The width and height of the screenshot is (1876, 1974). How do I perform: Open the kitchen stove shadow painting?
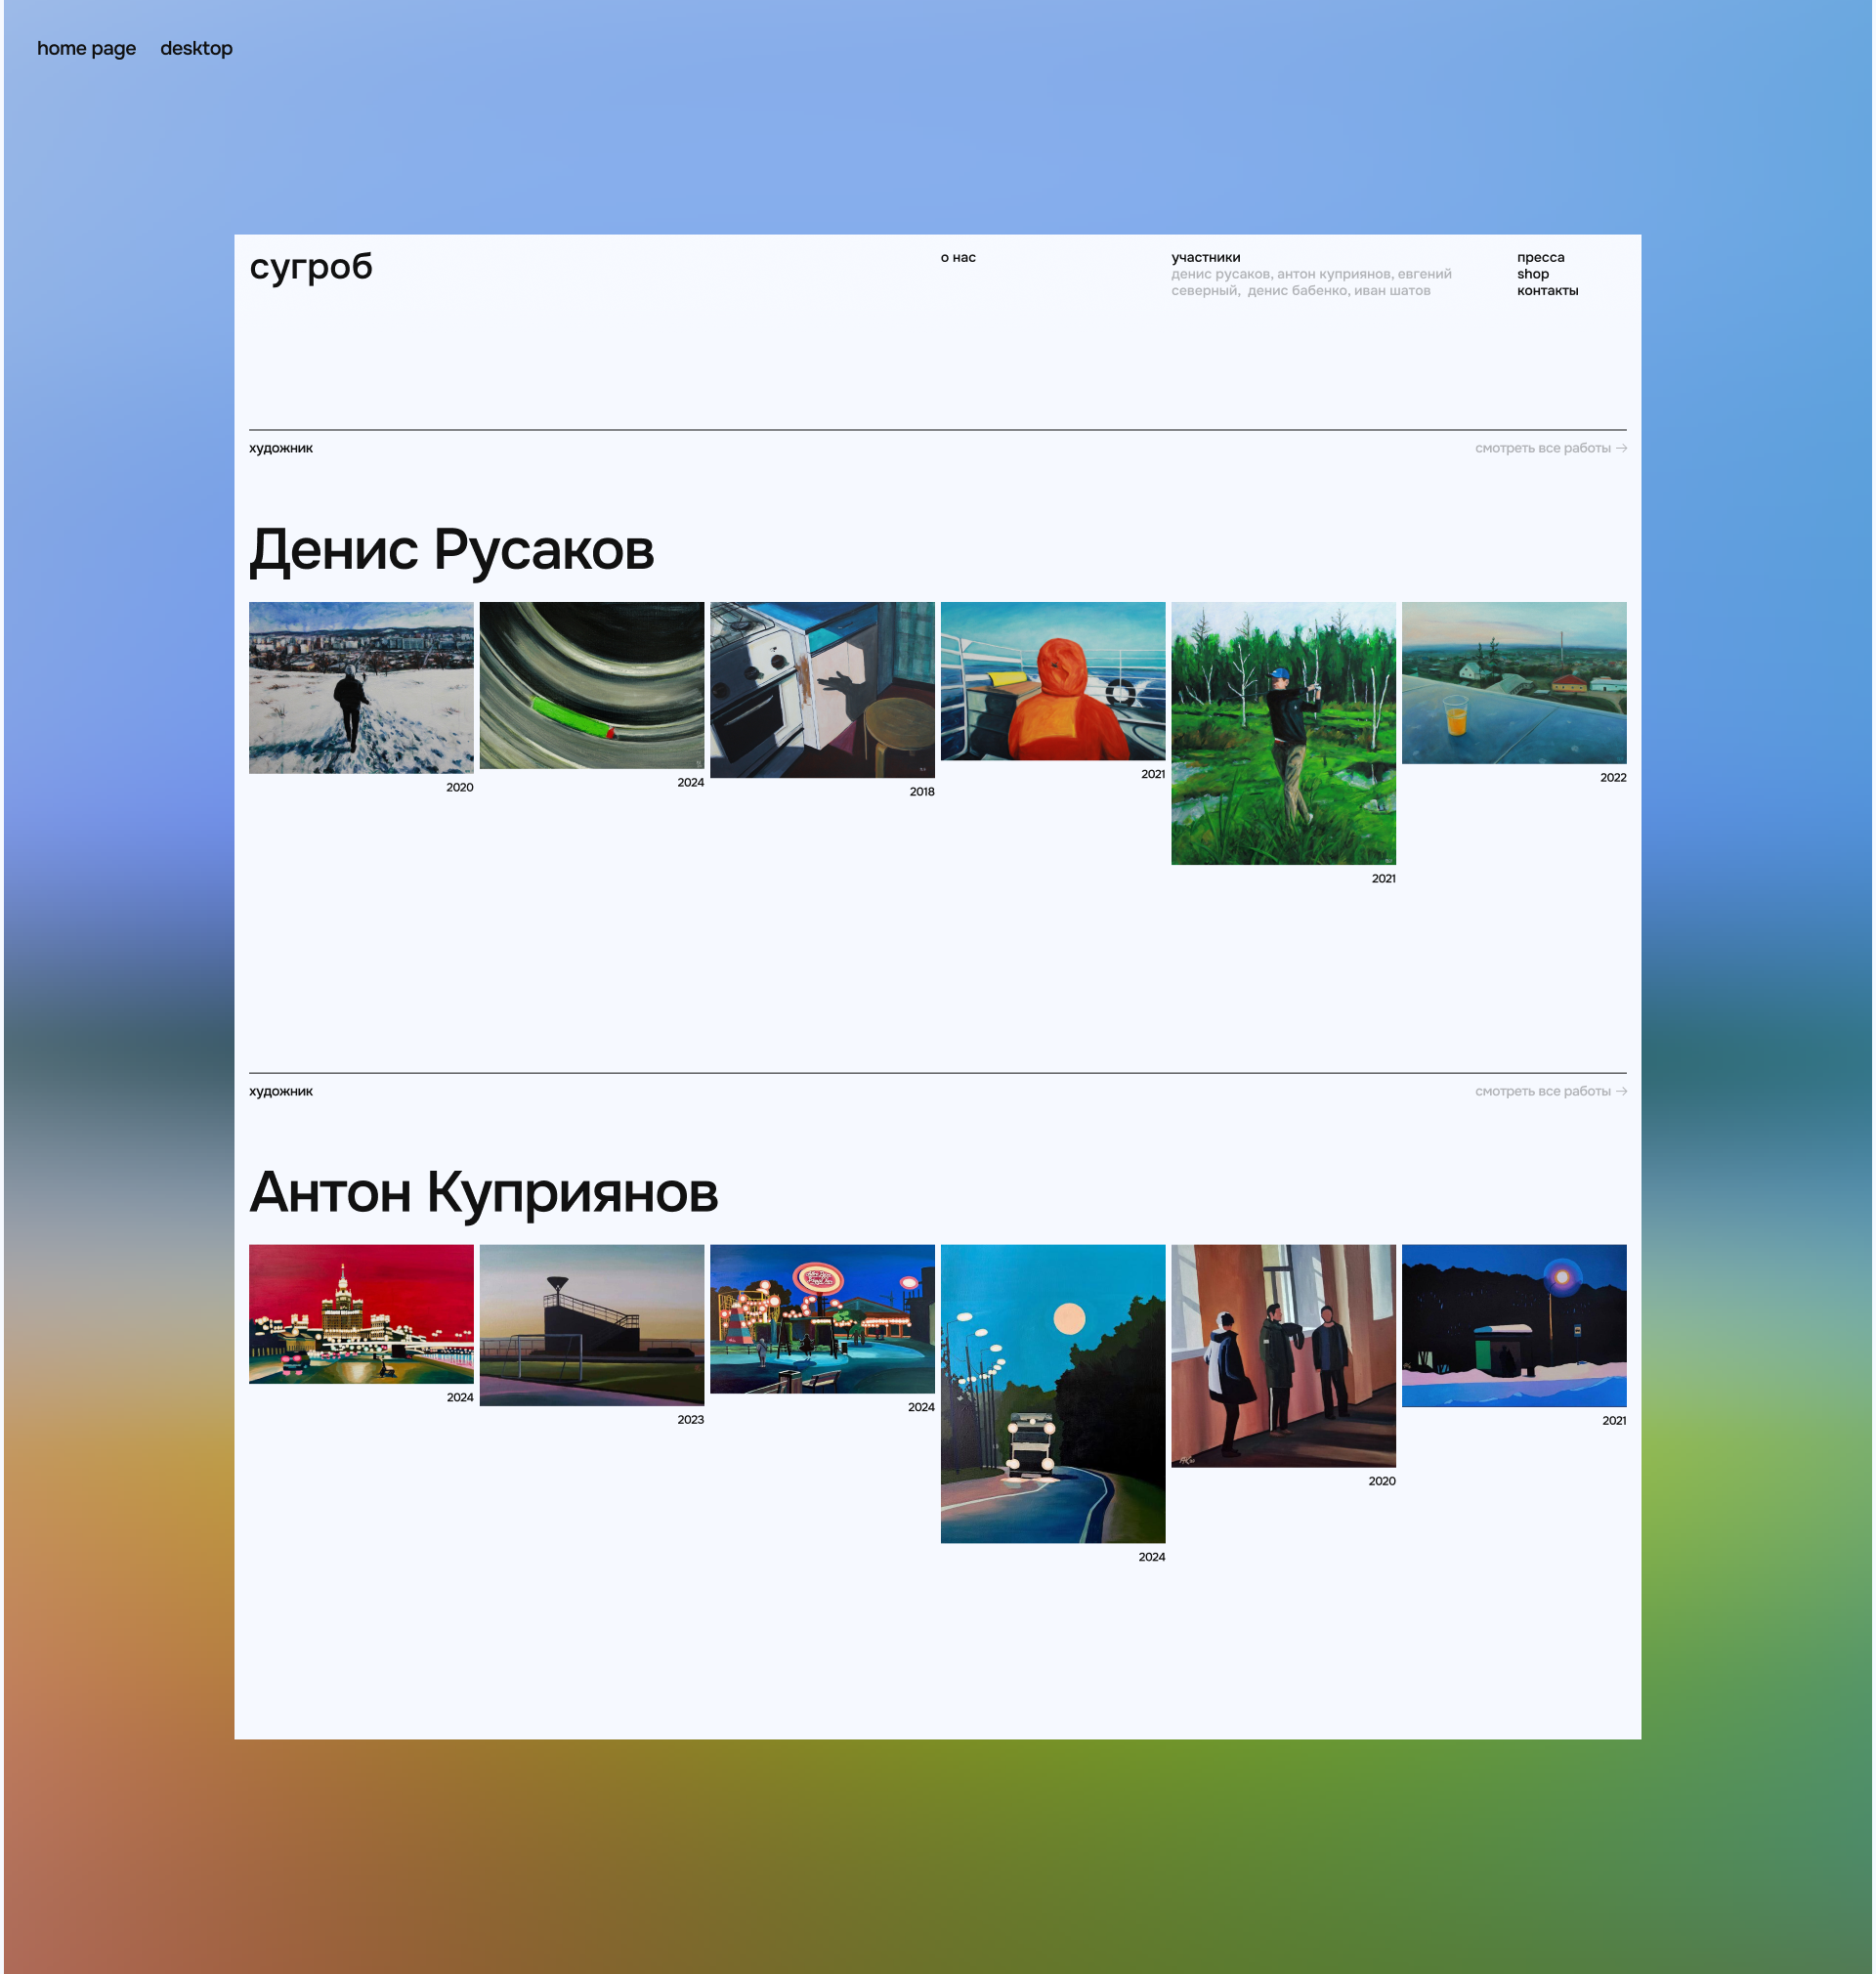tap(822, 689)
